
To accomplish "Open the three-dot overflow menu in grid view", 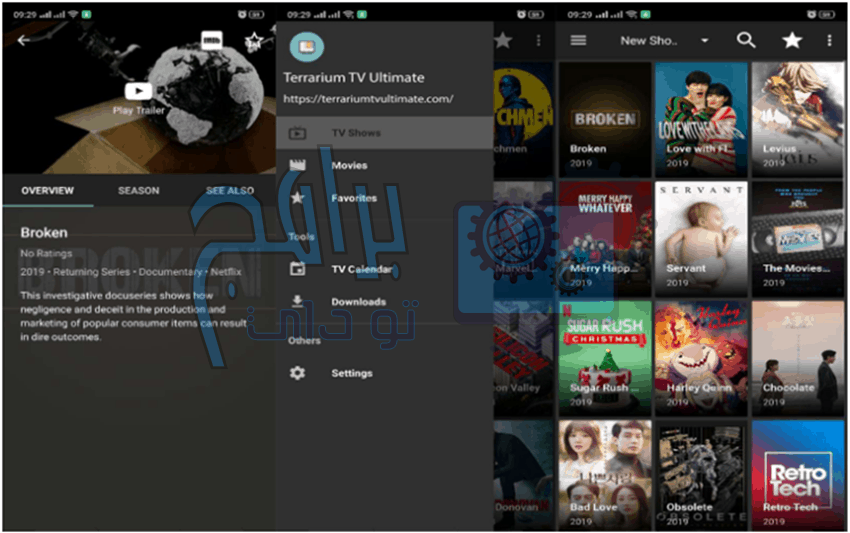I will pos(829,41).
